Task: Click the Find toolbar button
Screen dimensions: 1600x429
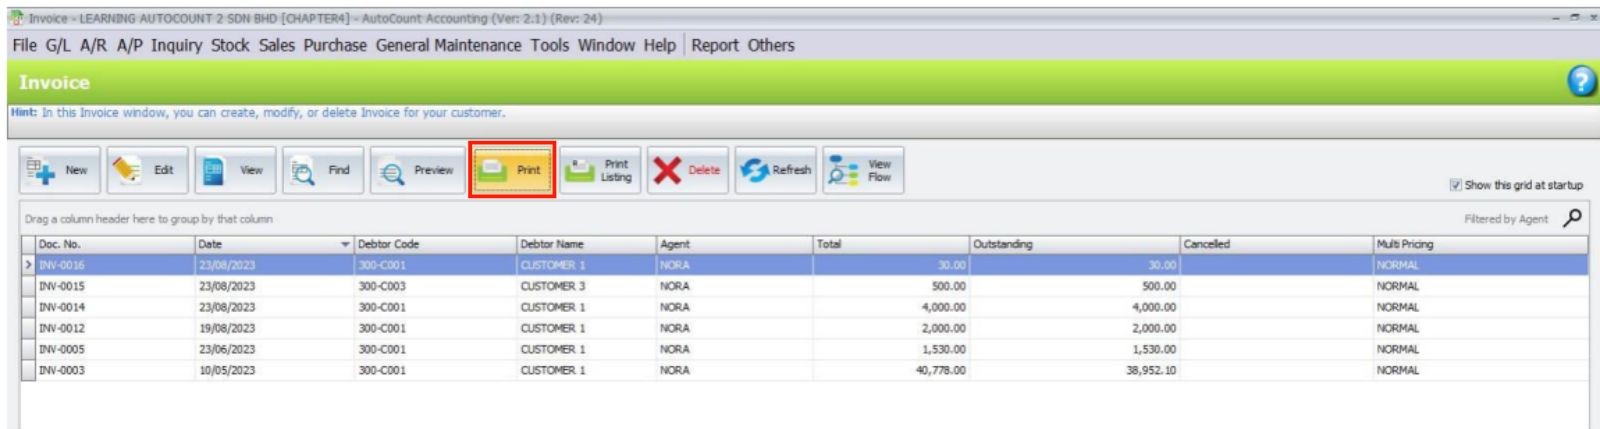Action: (322, 171)
